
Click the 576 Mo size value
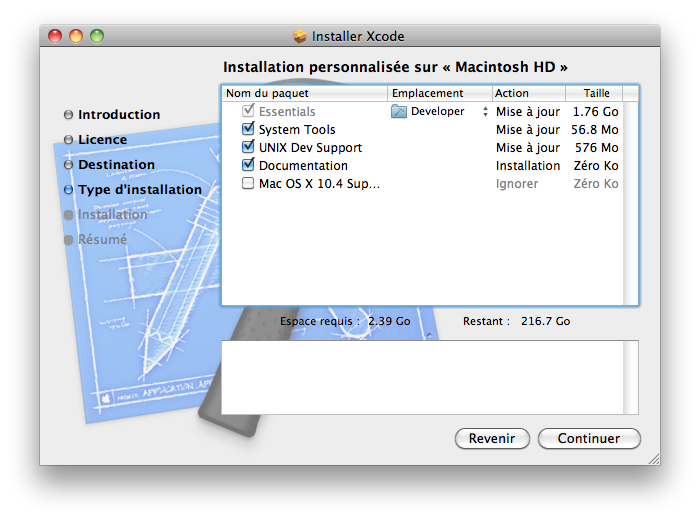pyautogui.click(x=596, y=148)
